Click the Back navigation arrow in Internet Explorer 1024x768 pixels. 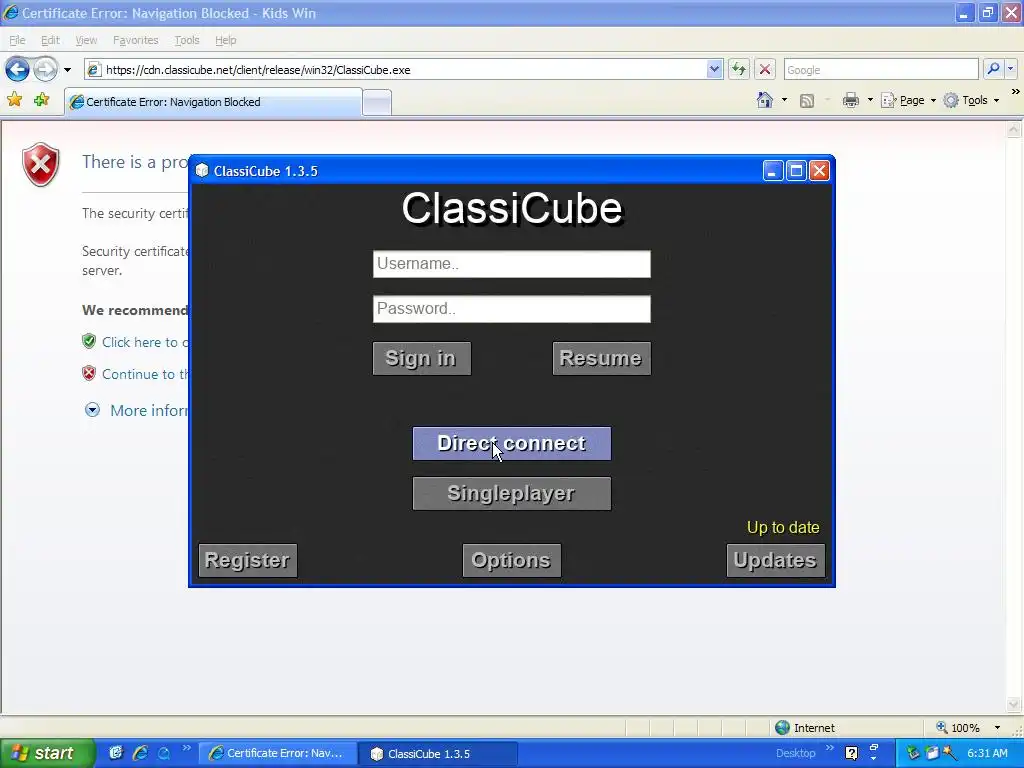[18, 69]
